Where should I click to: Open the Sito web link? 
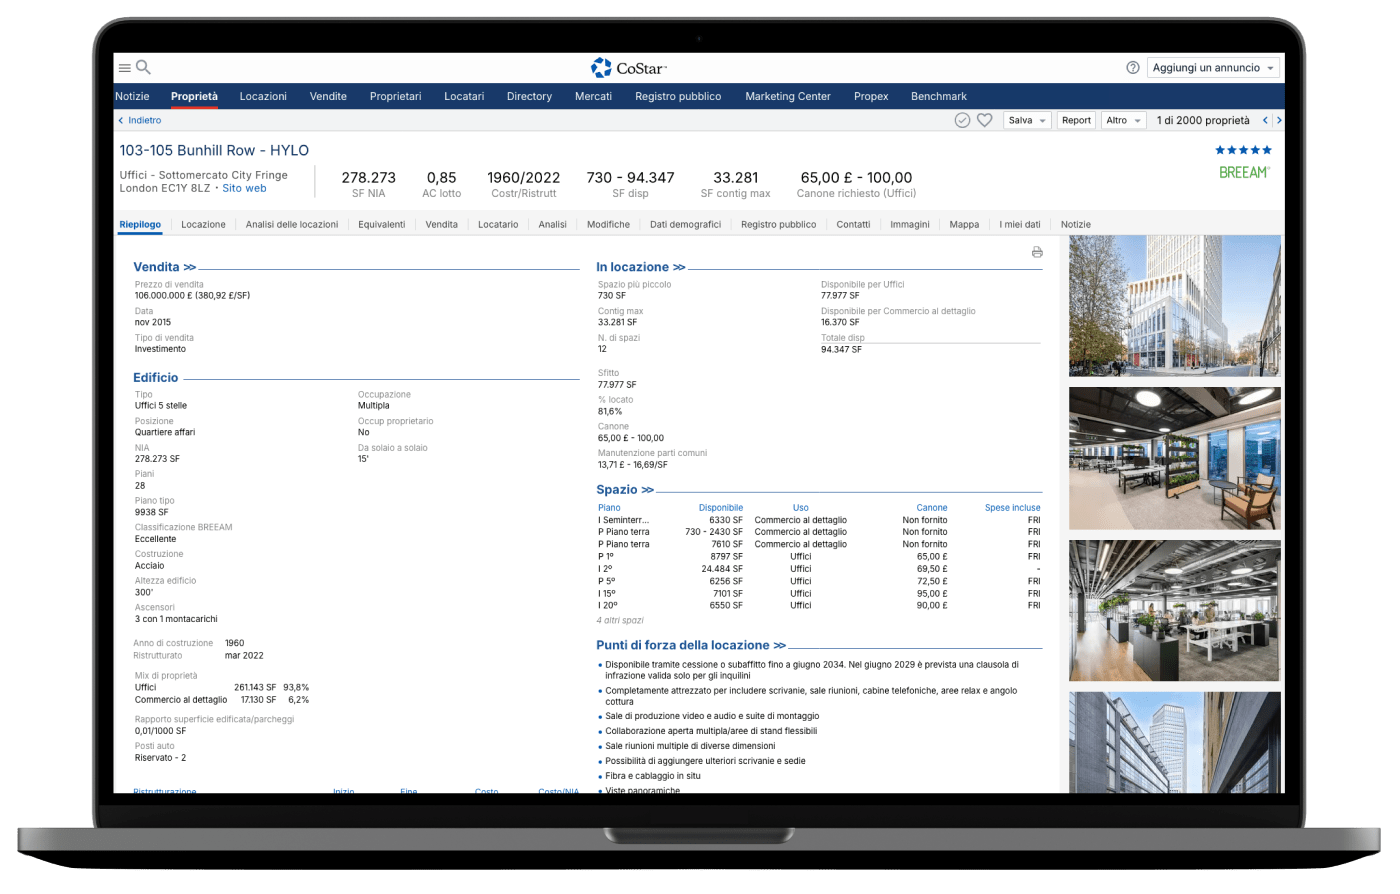click(x=244, y=188)
